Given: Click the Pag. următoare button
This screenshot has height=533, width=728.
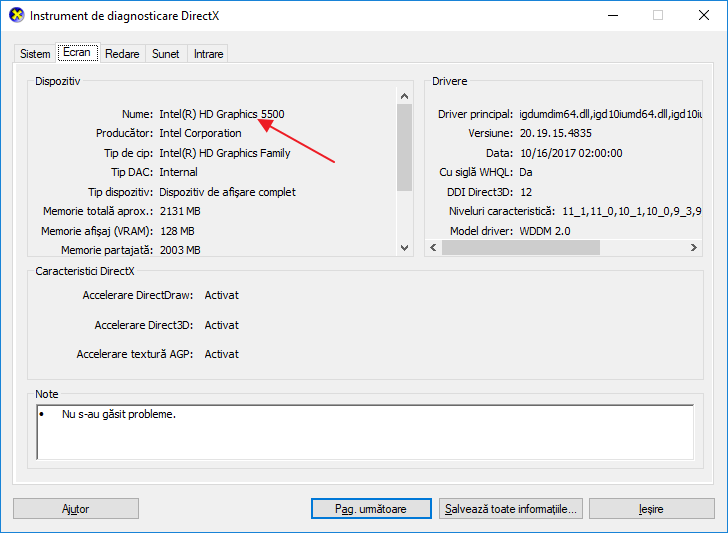Looking at the screenshot, I should click(371, 509).
